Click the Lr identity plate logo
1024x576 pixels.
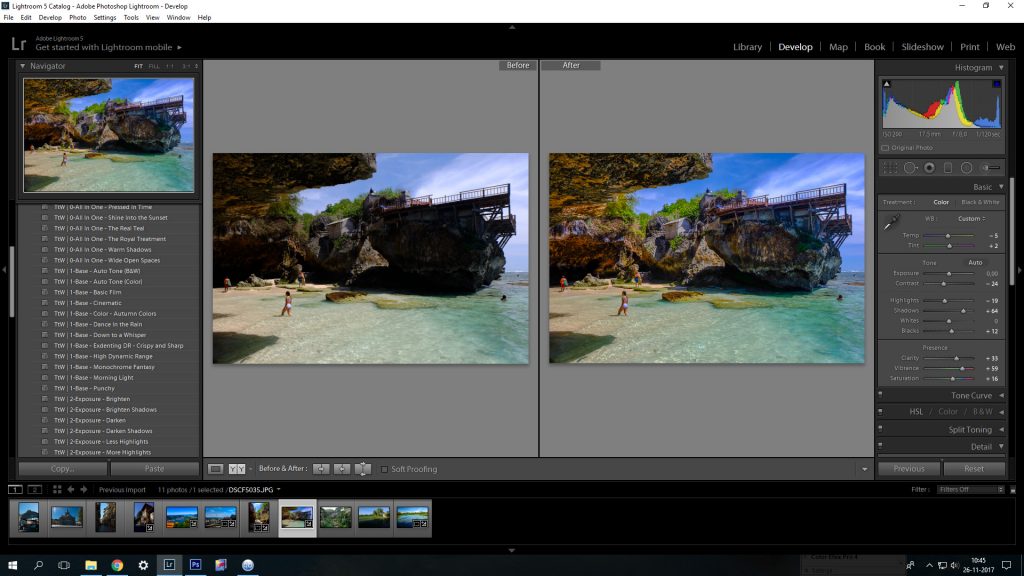19,44
